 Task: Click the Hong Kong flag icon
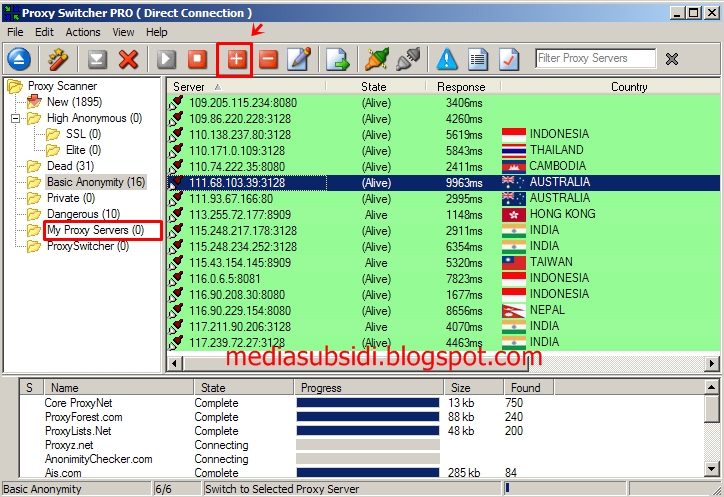click(x=514, y=214)
